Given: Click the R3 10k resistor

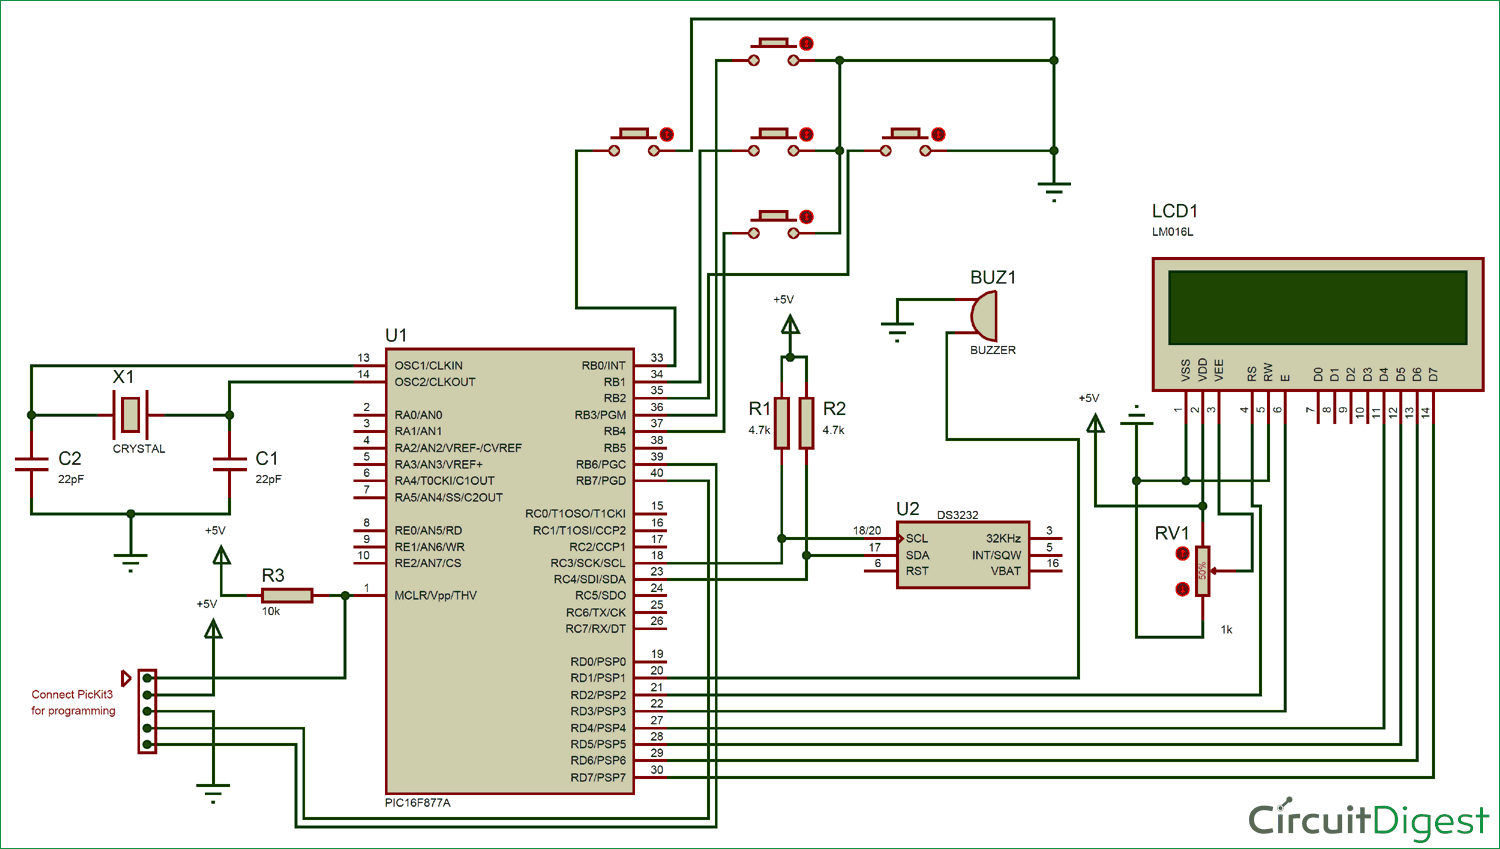Looking at the screenshot, I should (285, 593).
